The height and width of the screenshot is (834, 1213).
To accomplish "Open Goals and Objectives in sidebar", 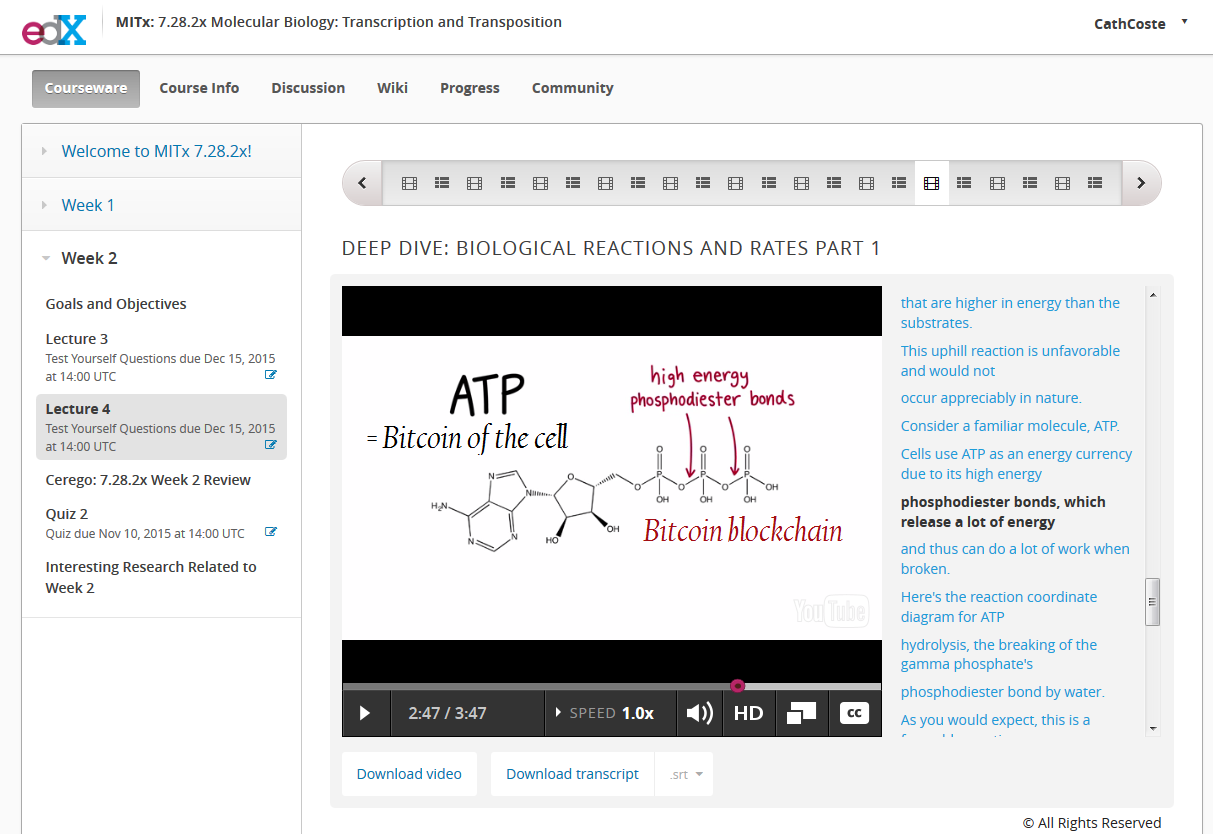I will [x=116, y=304].
